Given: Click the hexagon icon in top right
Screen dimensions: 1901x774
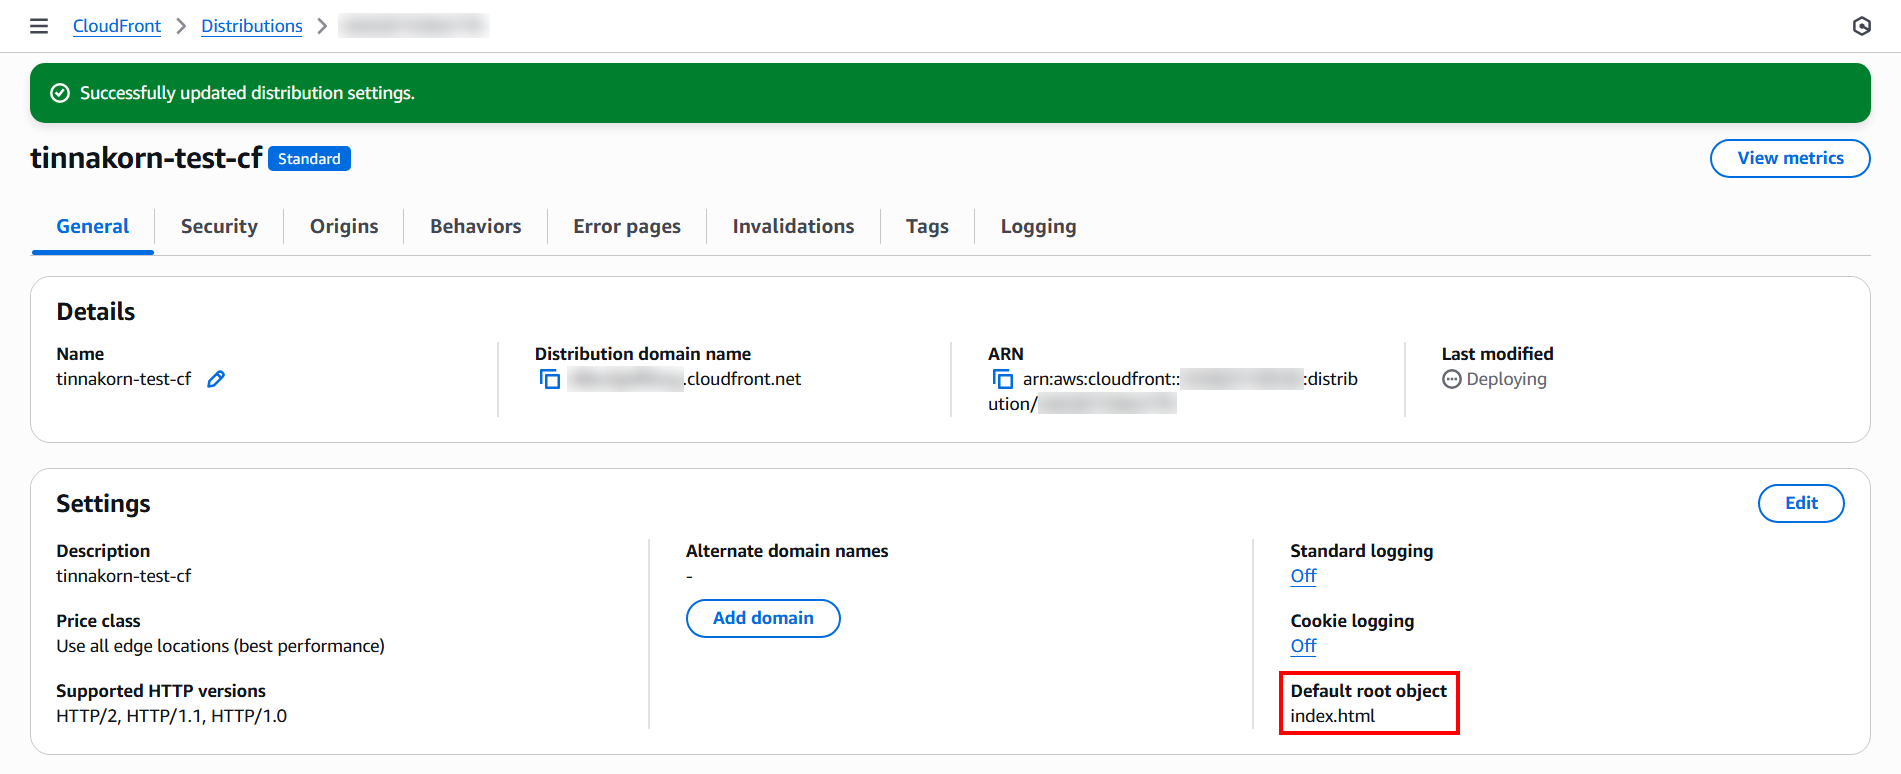Looking at the screenshot, I should pyautogui.click(x=1861, y=26).
